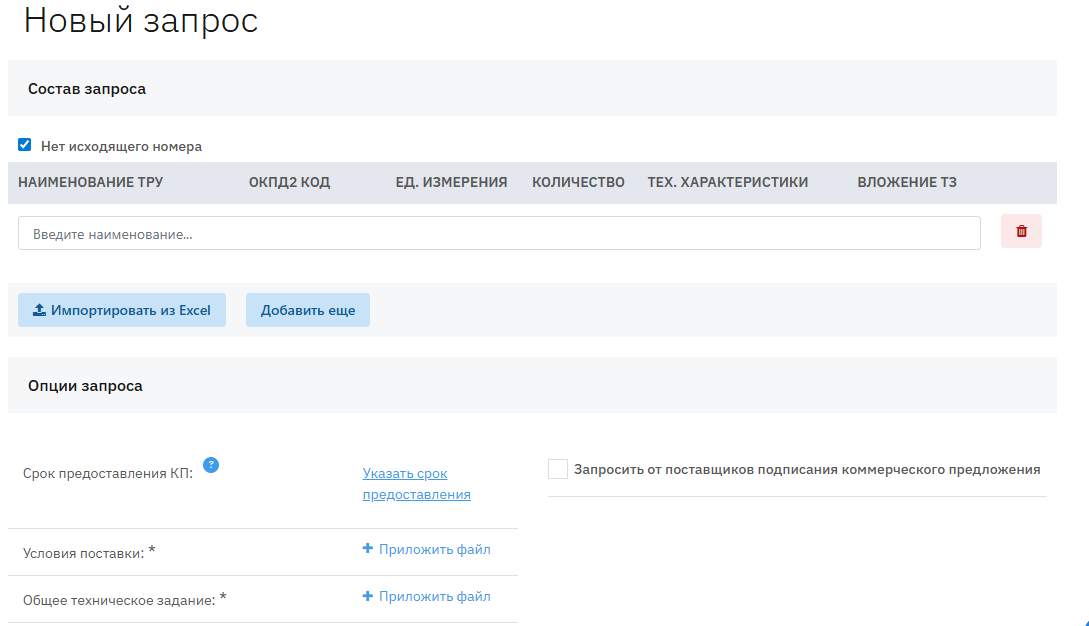1089x626 pixels.
Task: Click the blue help icon near Срок предоставления КП
Action: click(x=211, y=465)
